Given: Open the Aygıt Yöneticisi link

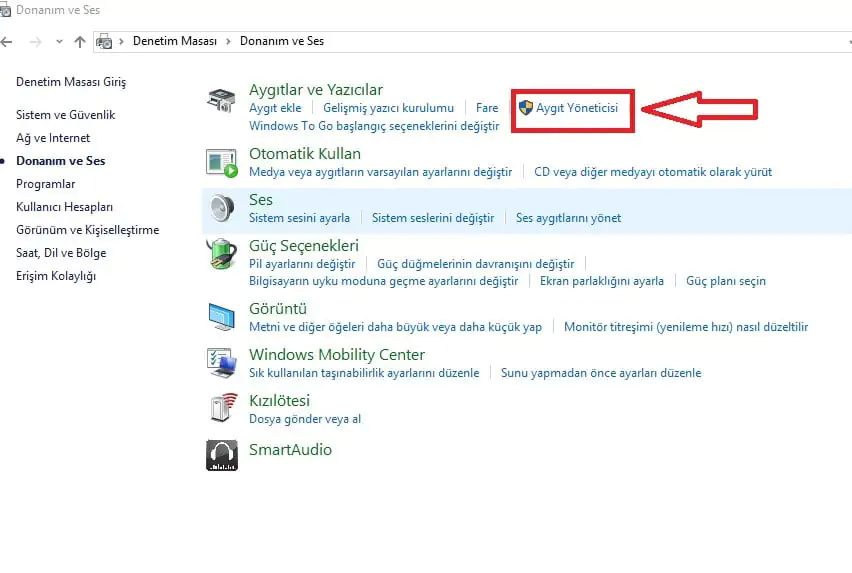Looking at the screenshot, I should click(576, 108).
